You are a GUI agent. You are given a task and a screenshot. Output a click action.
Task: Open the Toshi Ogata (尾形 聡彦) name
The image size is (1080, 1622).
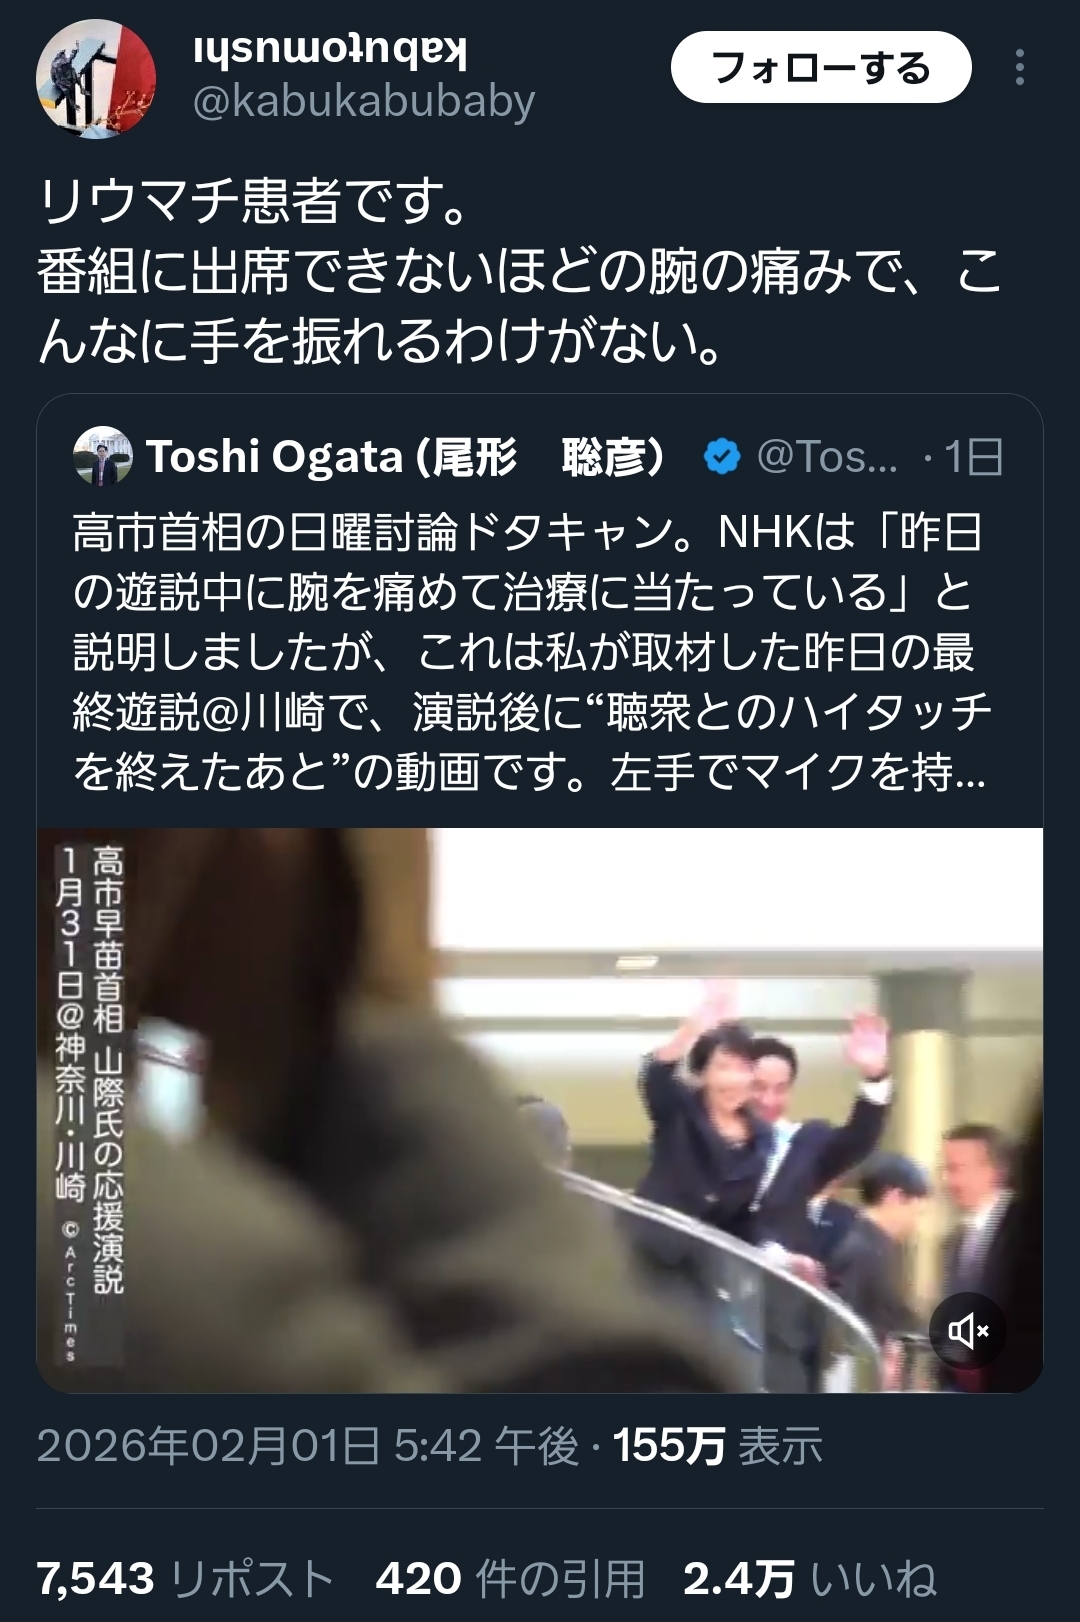406,456
